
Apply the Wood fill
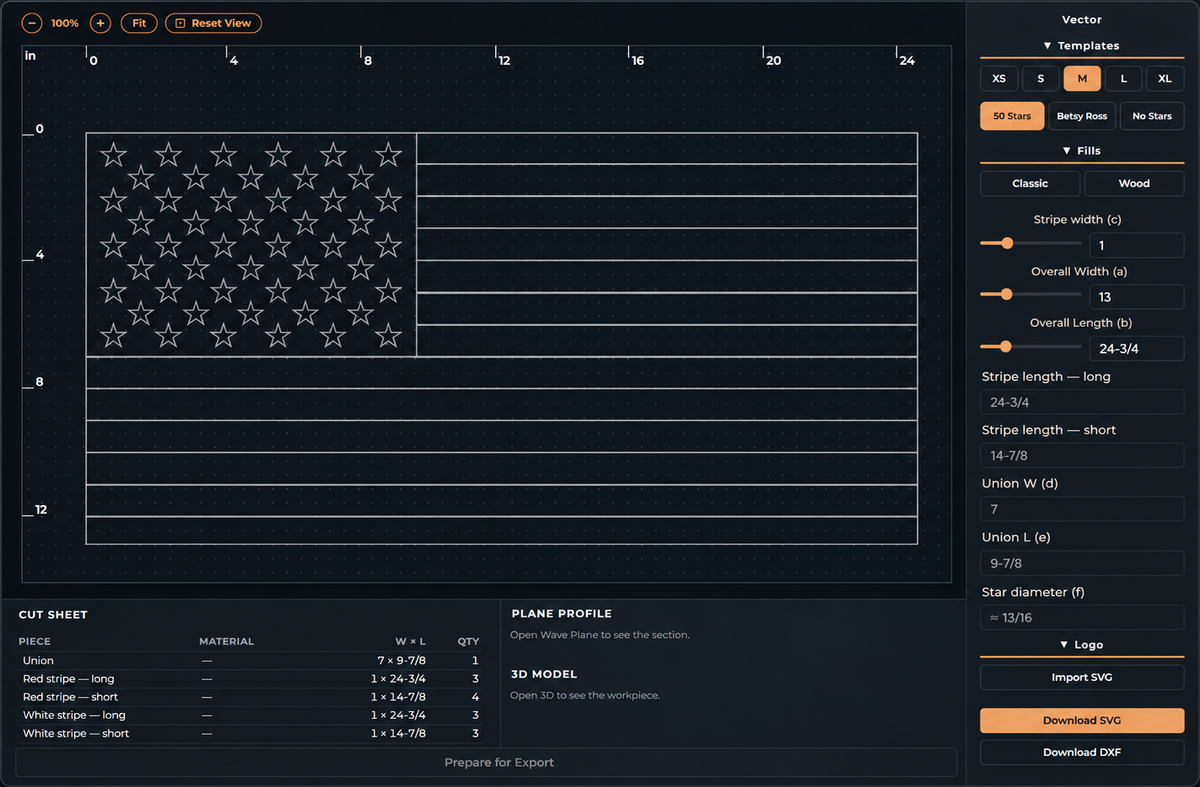1134,184
